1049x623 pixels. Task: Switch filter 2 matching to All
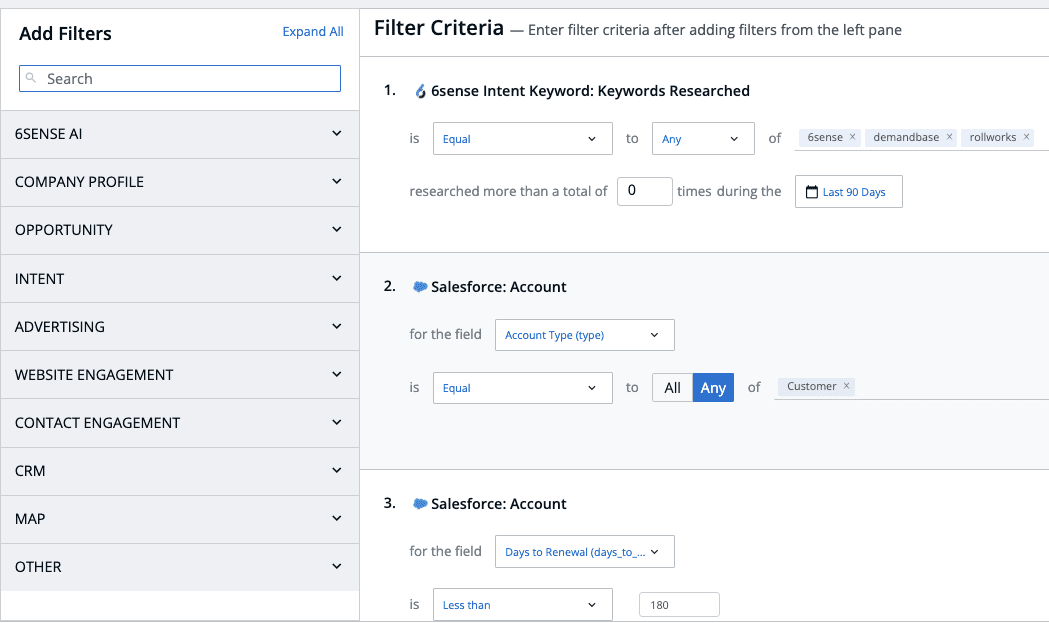tap(672, 387)
